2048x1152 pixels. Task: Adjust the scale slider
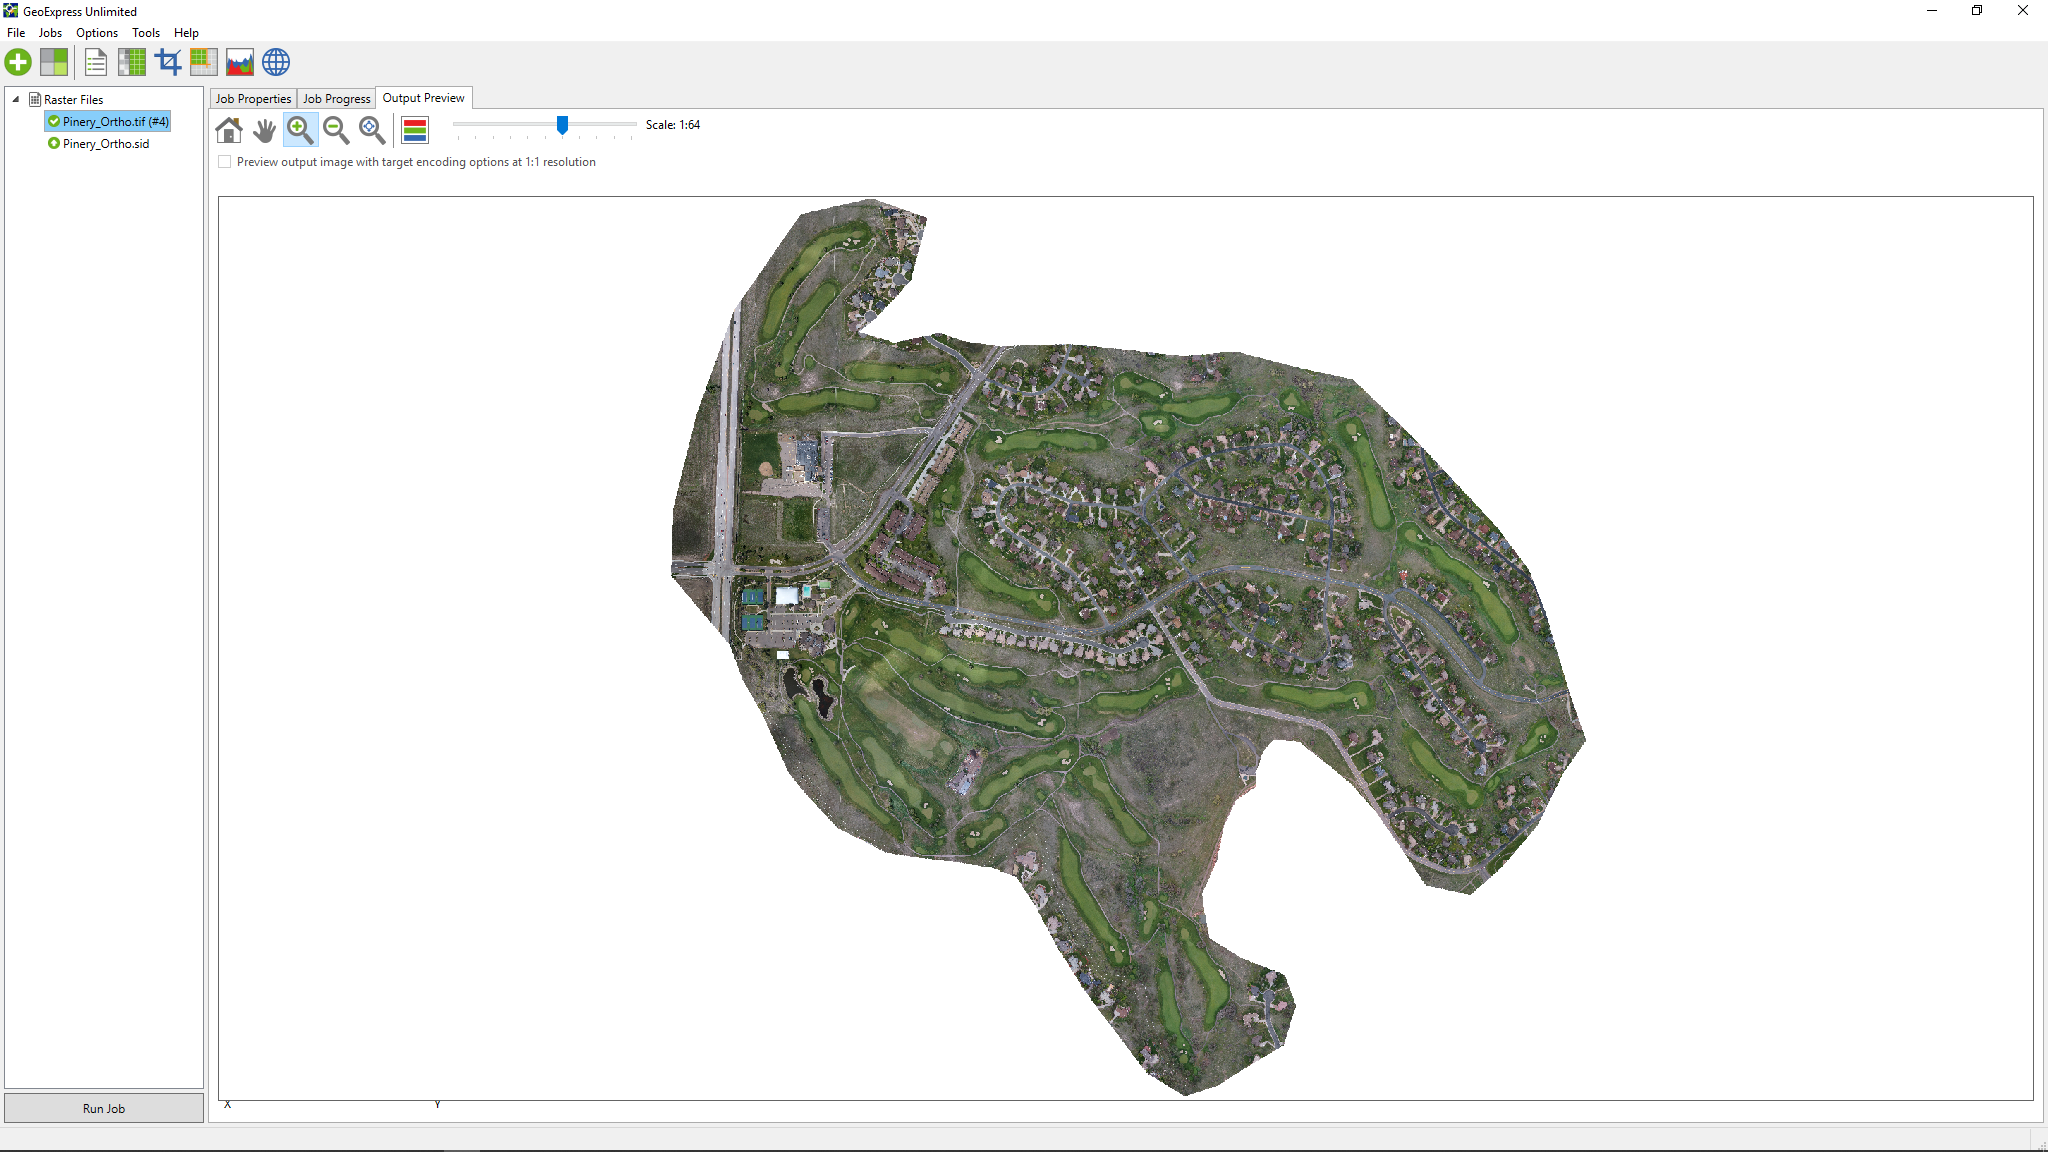[562, 126]
